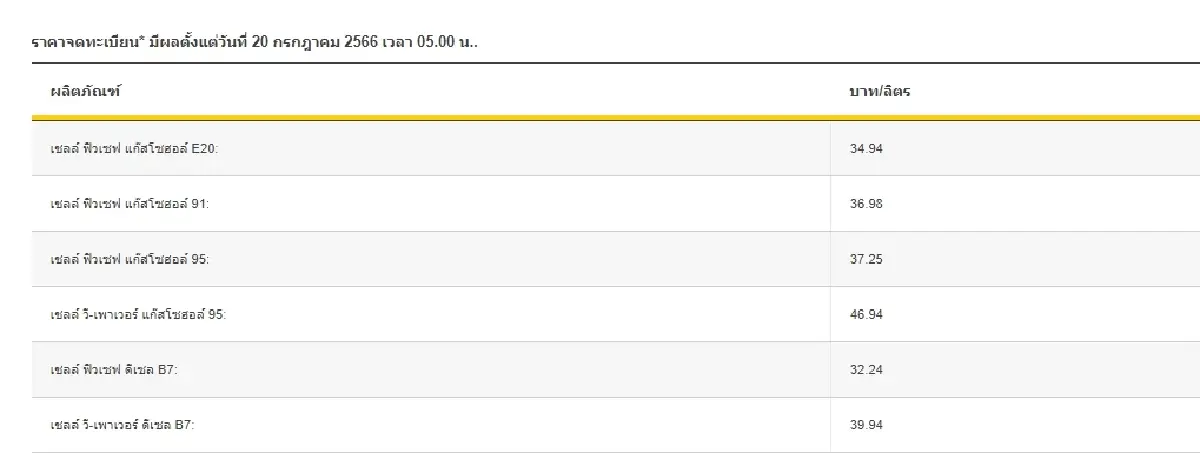Select the FuelSave Diesel B7 product name
This screenshot has width=1200, height=453.
(113, 370)
